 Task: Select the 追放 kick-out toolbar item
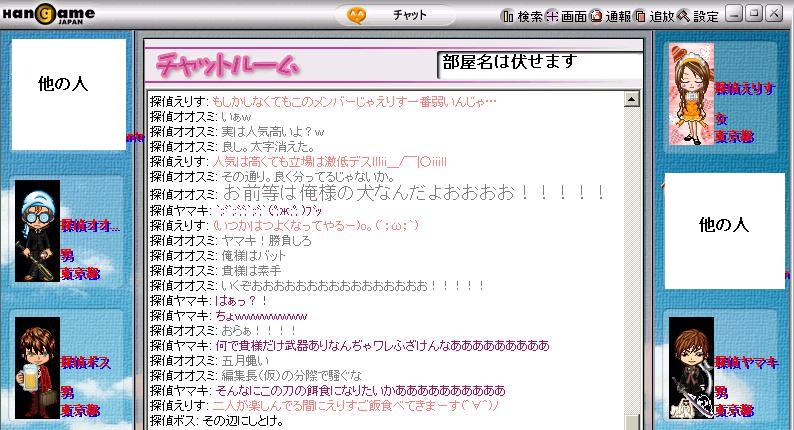click(654, 16)
